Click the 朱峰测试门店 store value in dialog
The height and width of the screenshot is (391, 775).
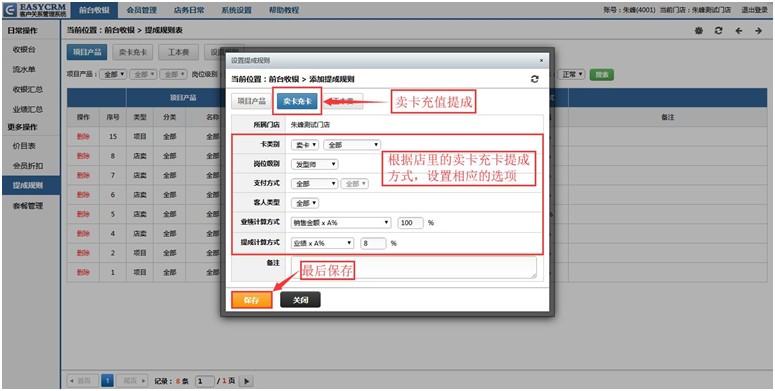click(x=310, y=125)
